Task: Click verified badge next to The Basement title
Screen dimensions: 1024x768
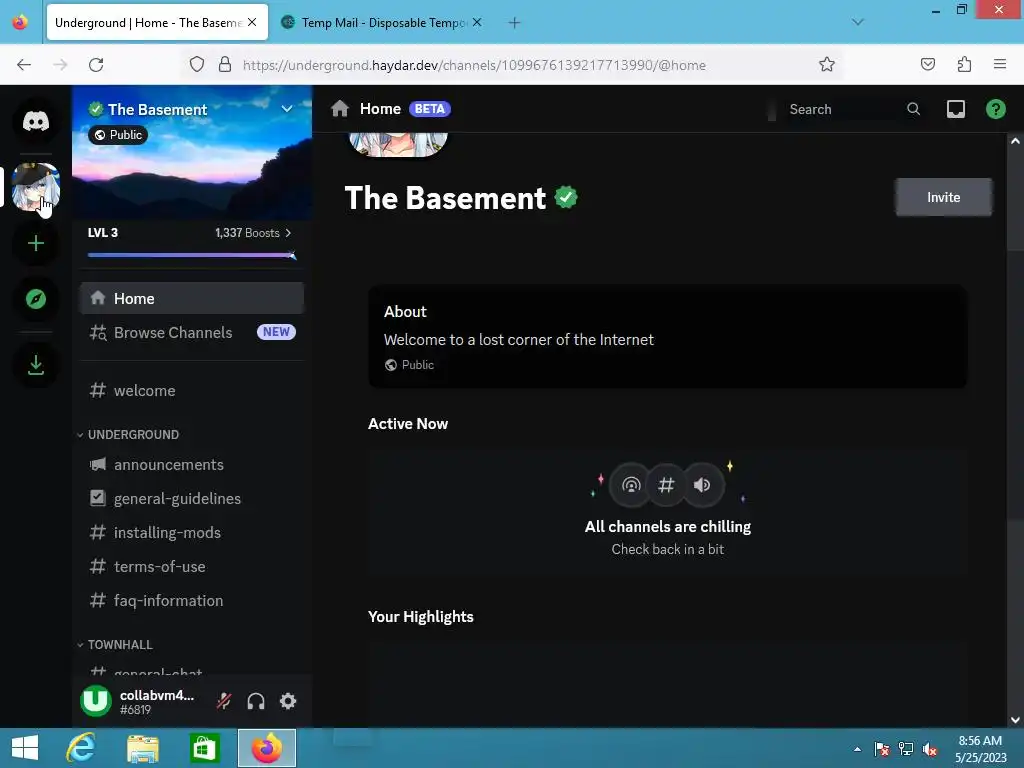Action: (566, 197)
